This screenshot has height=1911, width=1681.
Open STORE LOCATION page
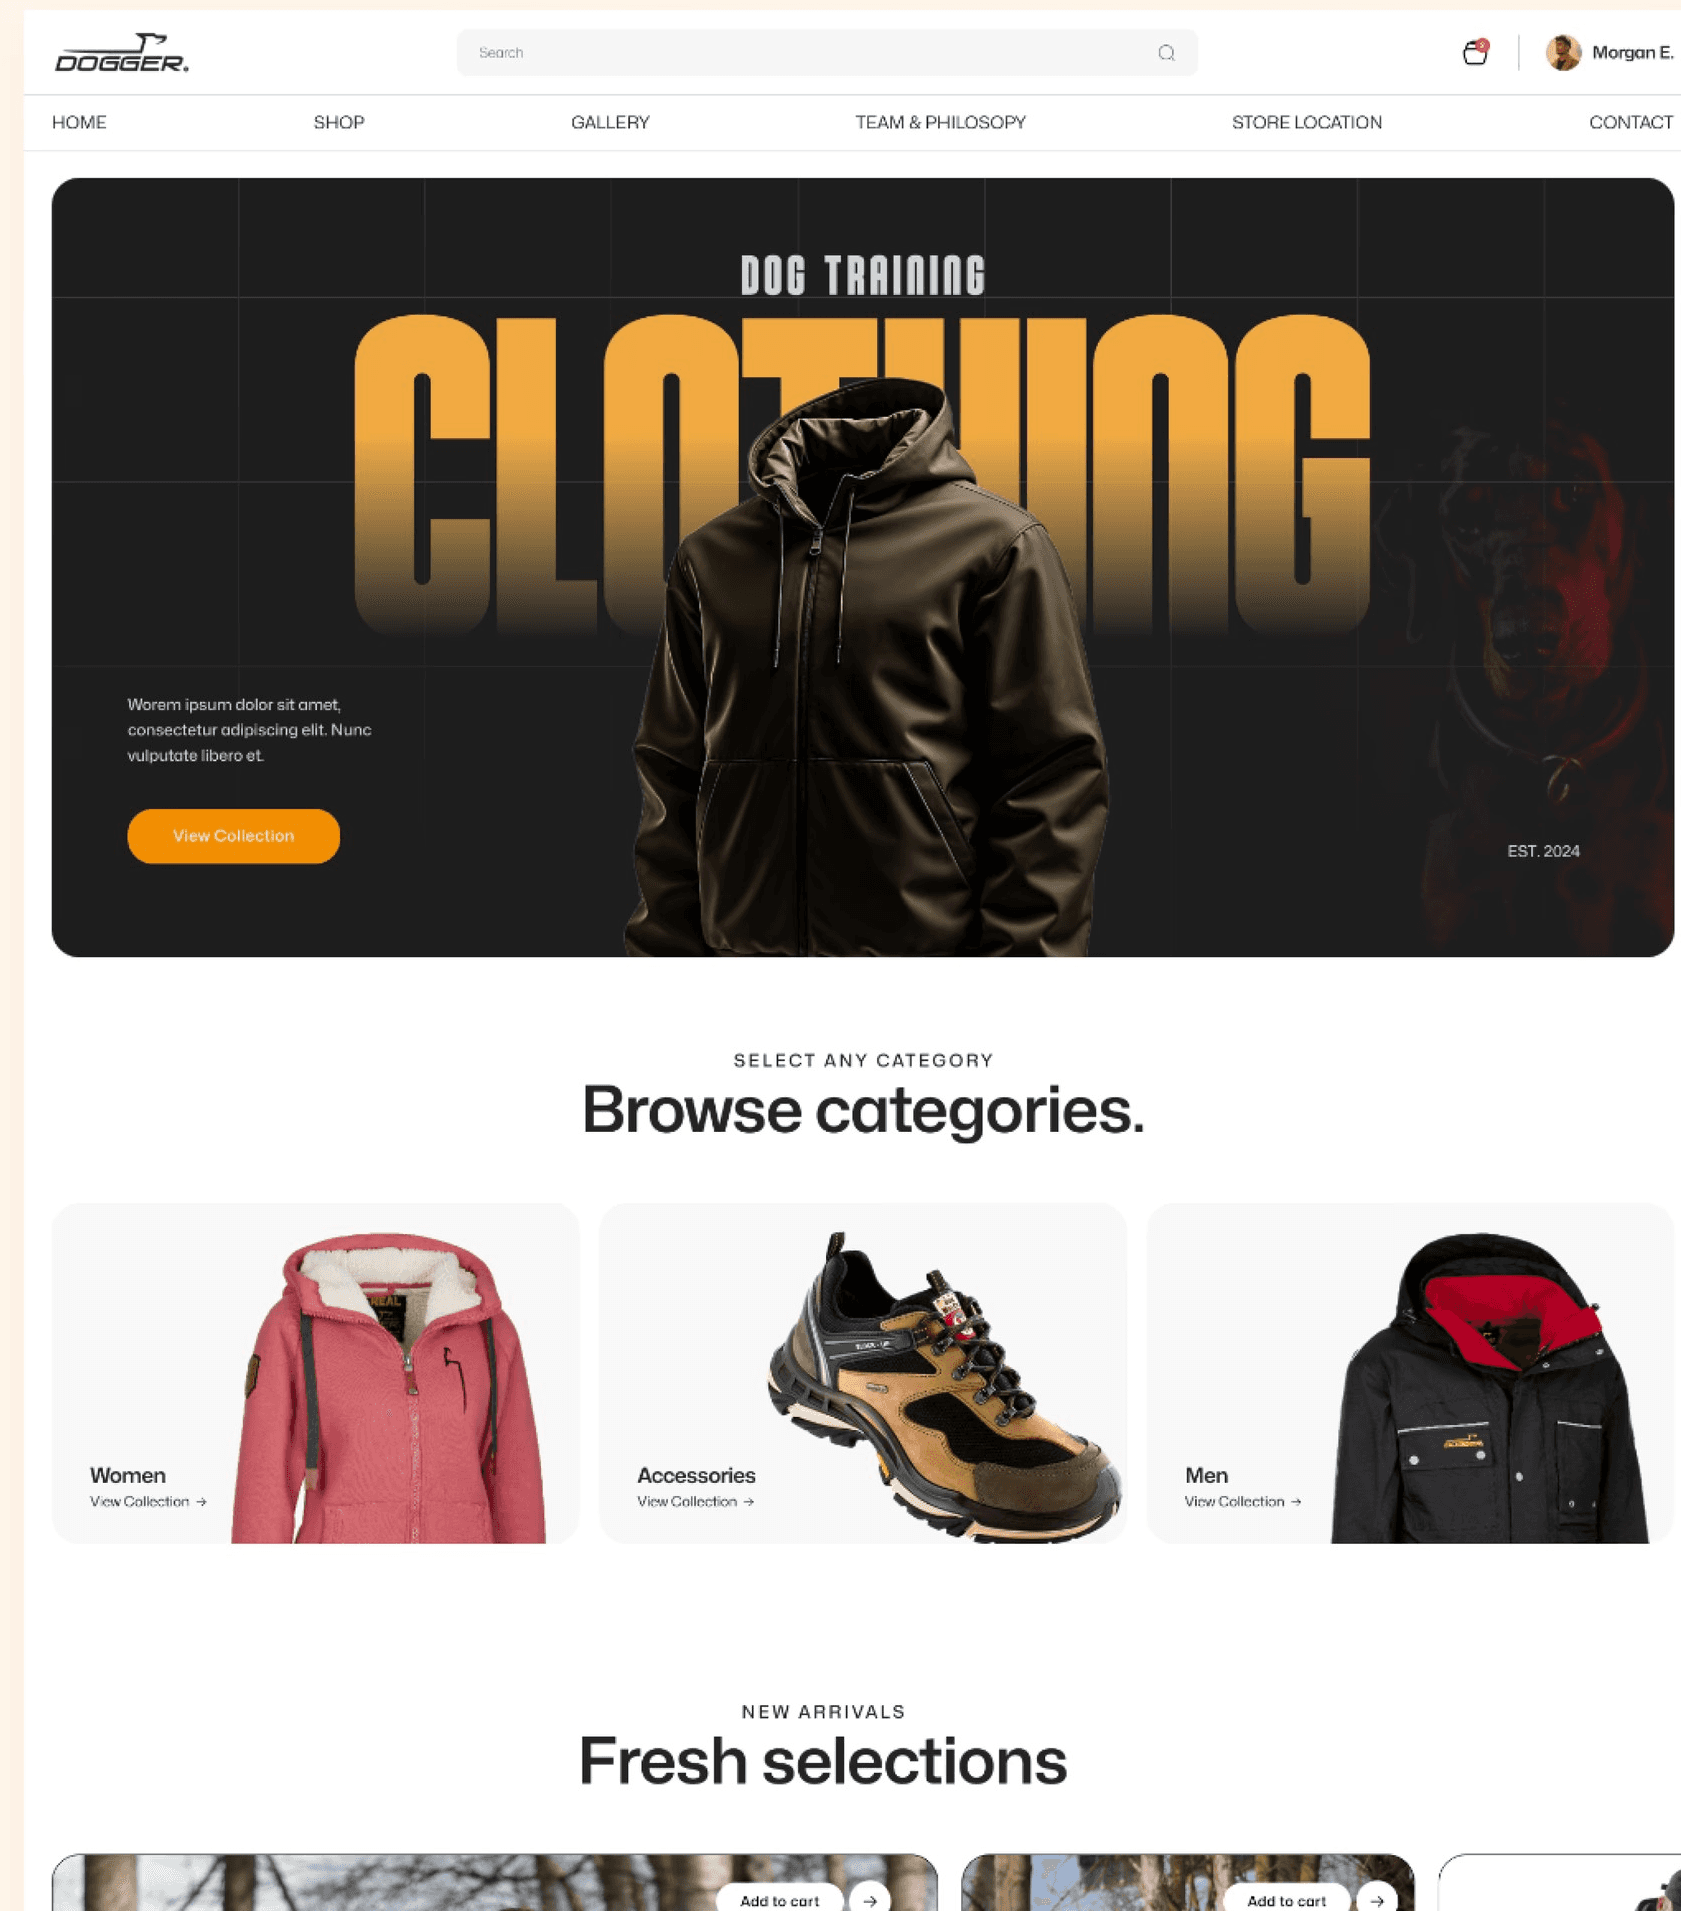pyautogui.click(x=1307, y=122)
